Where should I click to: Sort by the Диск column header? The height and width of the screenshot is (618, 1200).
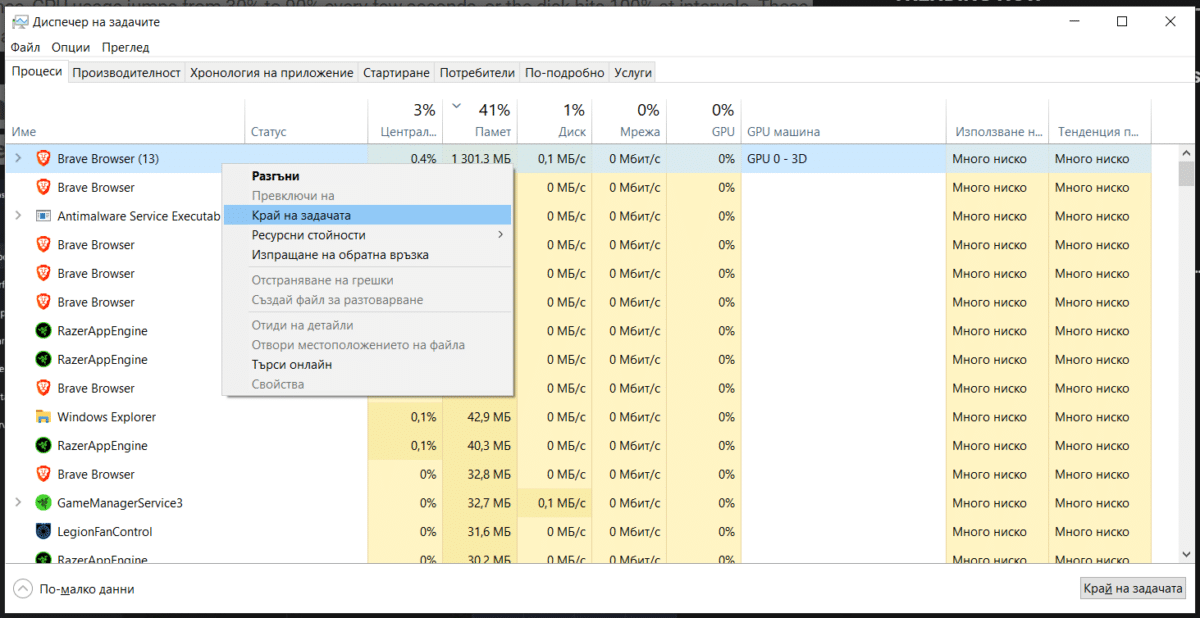pyautogui.click(x=555, y=121)
